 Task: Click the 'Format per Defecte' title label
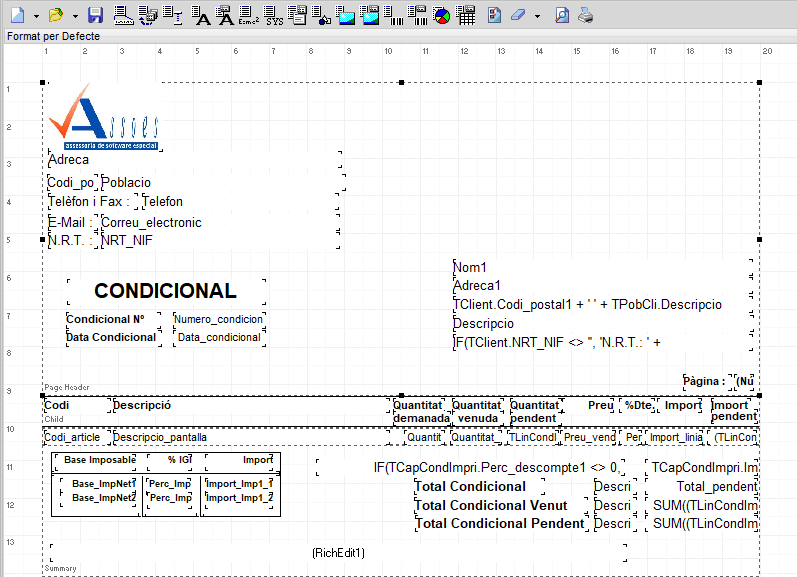pos(53,36)
